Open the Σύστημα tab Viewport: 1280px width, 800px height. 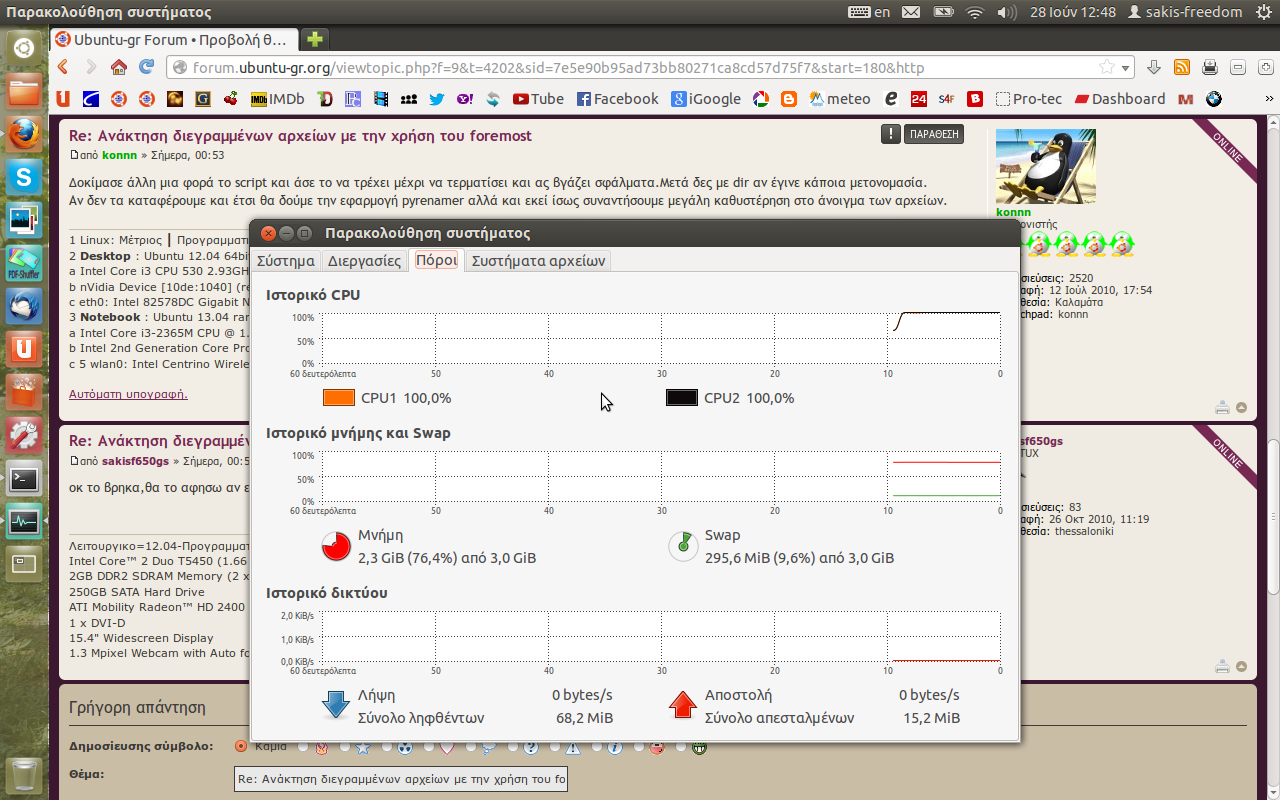(x=286, y=261)
